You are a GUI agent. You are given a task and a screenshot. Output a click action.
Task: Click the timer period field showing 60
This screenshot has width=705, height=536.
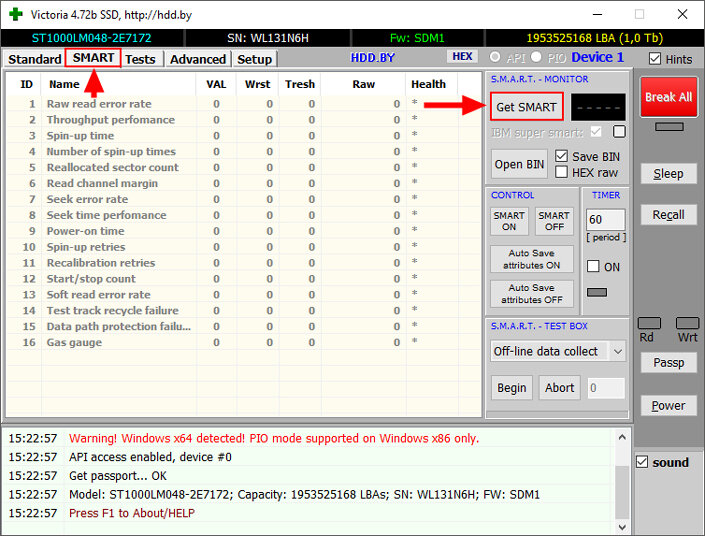tap(606, 219)
